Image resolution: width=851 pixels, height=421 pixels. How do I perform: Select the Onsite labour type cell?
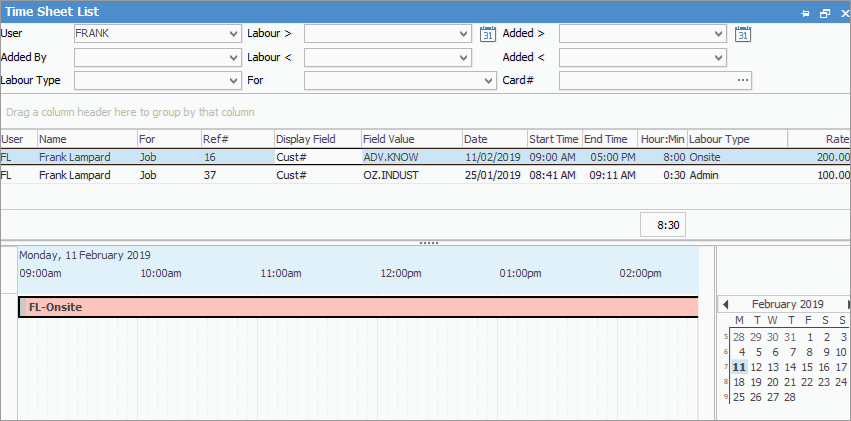[738, 157]
